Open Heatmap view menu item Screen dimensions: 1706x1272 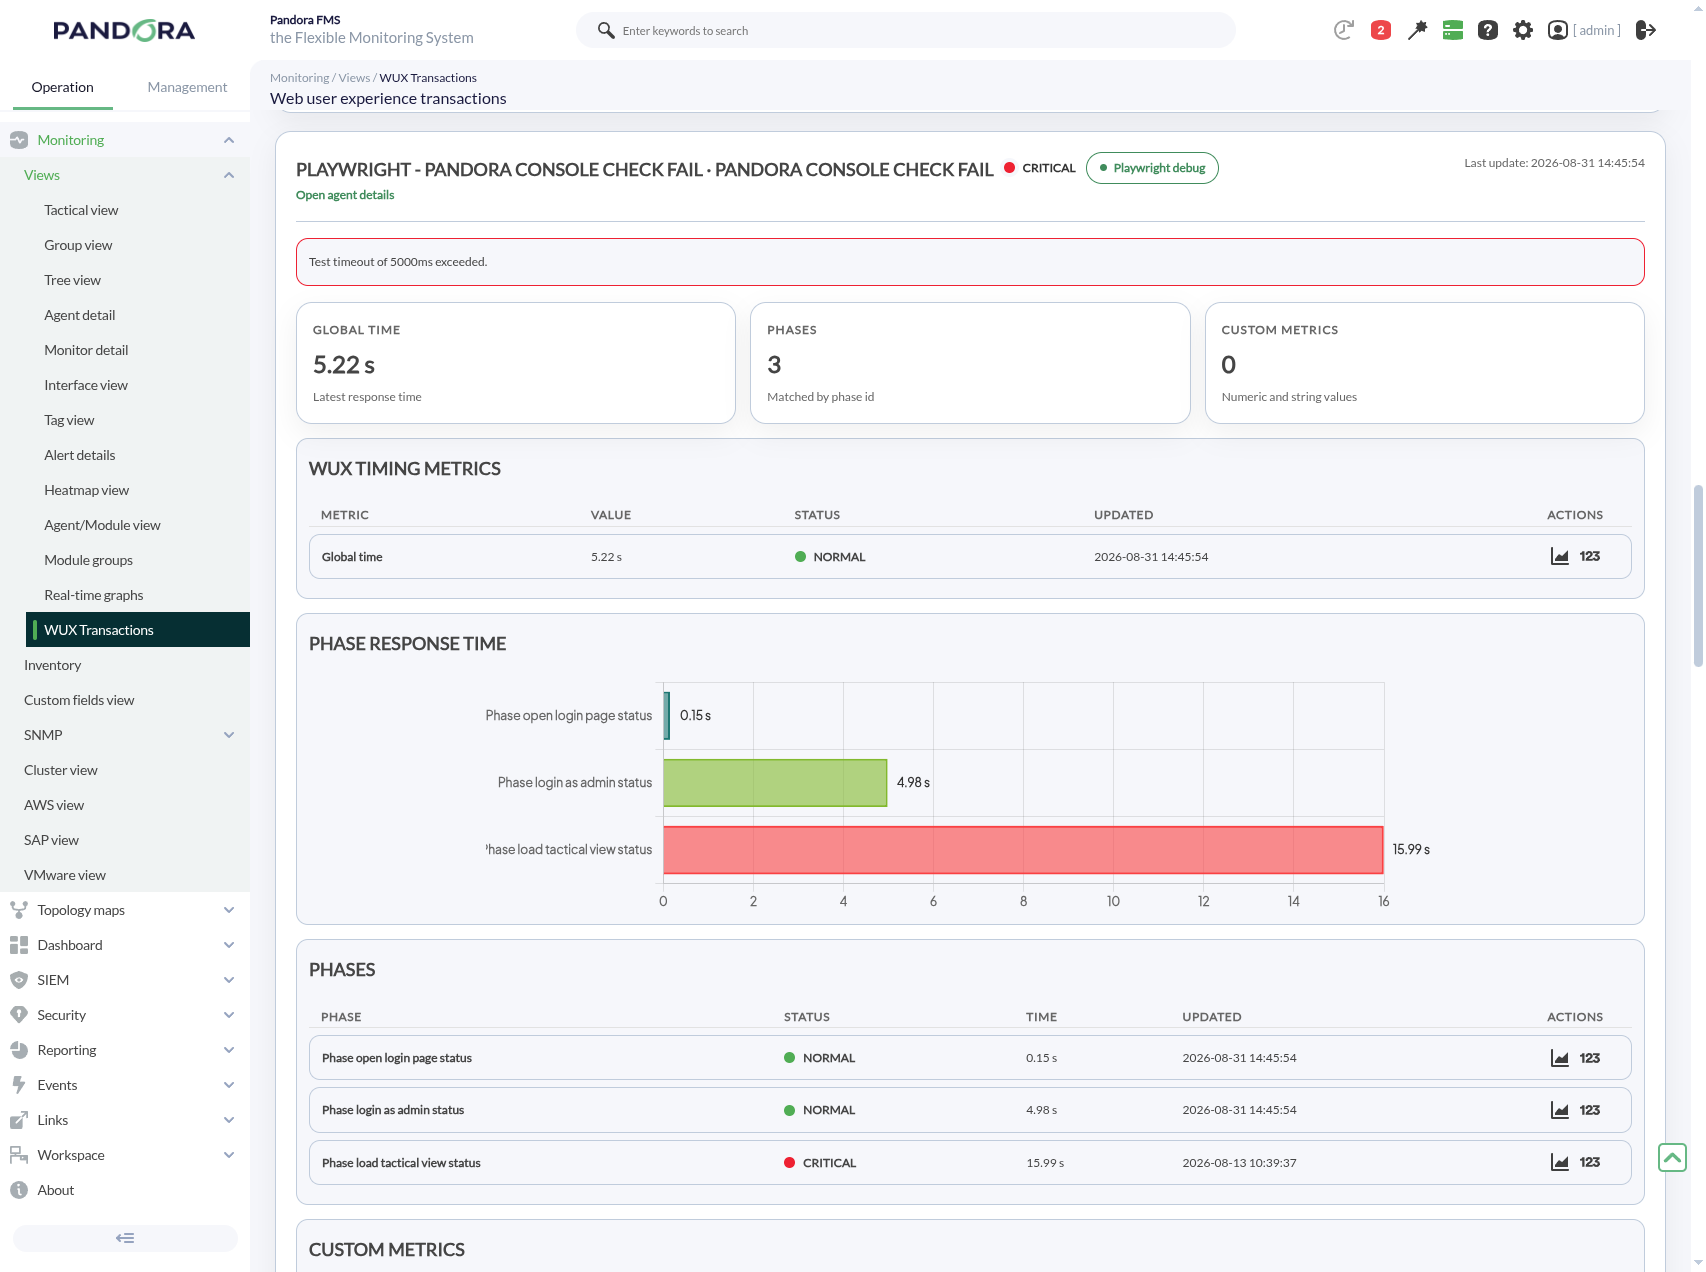[x=86, y=490]
